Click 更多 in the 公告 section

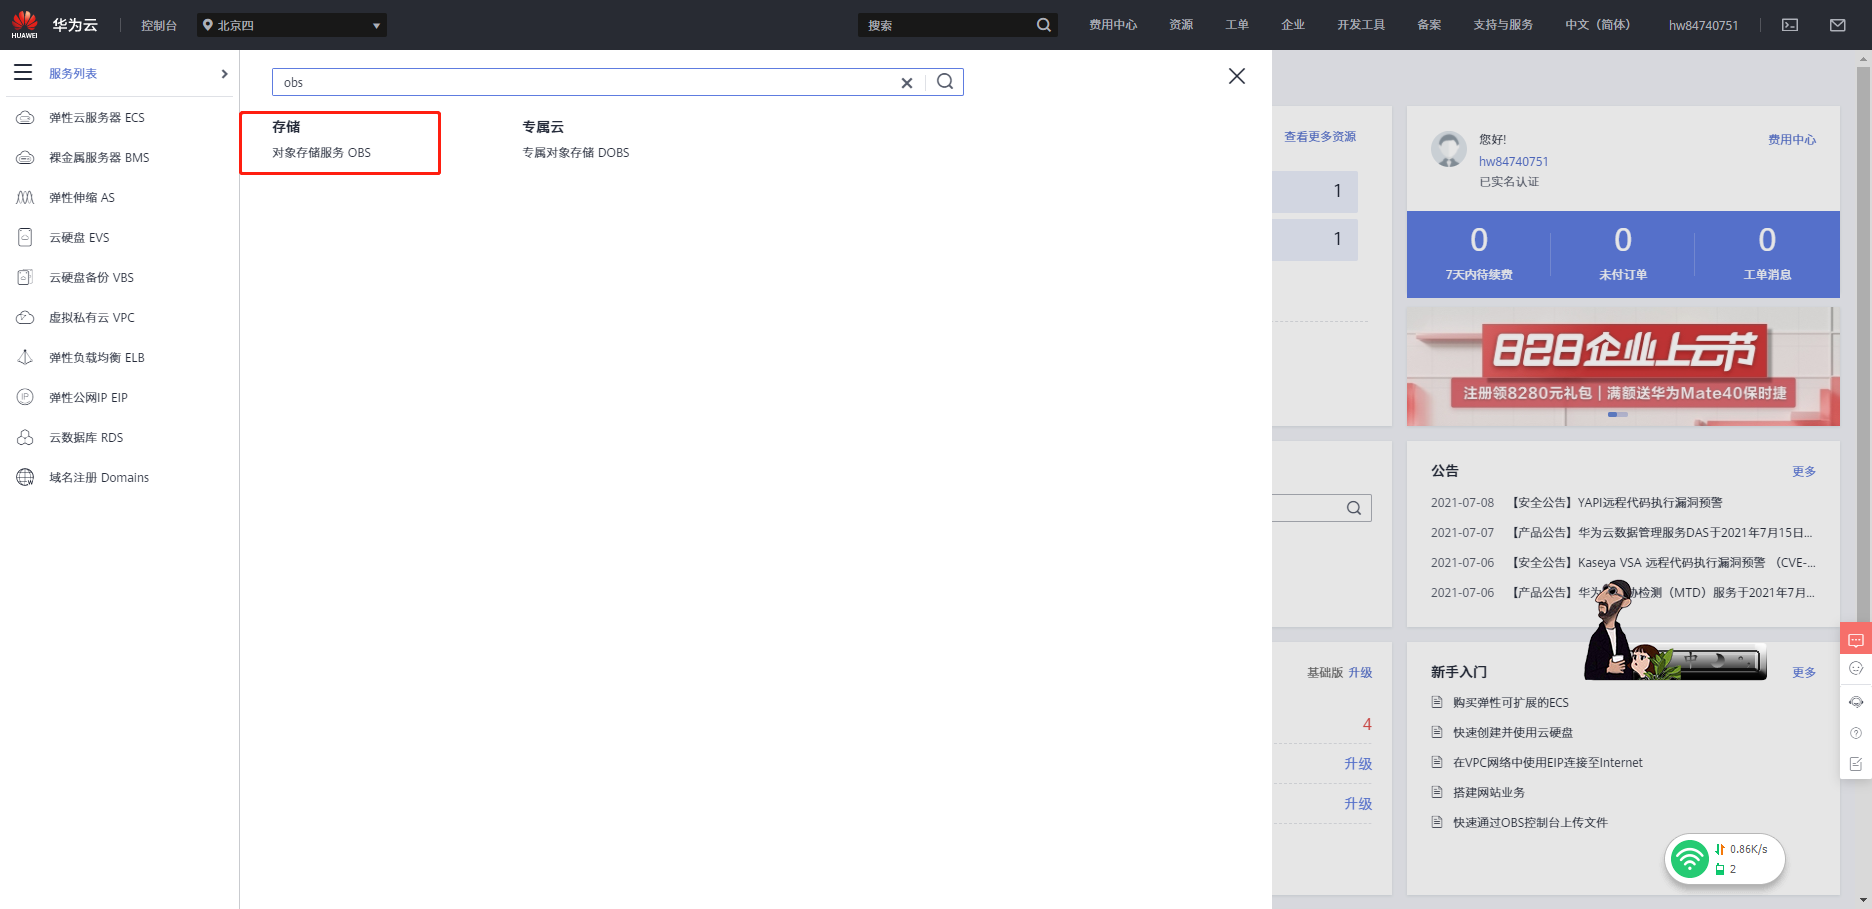pyautogui.click(x=1804, y=471)
